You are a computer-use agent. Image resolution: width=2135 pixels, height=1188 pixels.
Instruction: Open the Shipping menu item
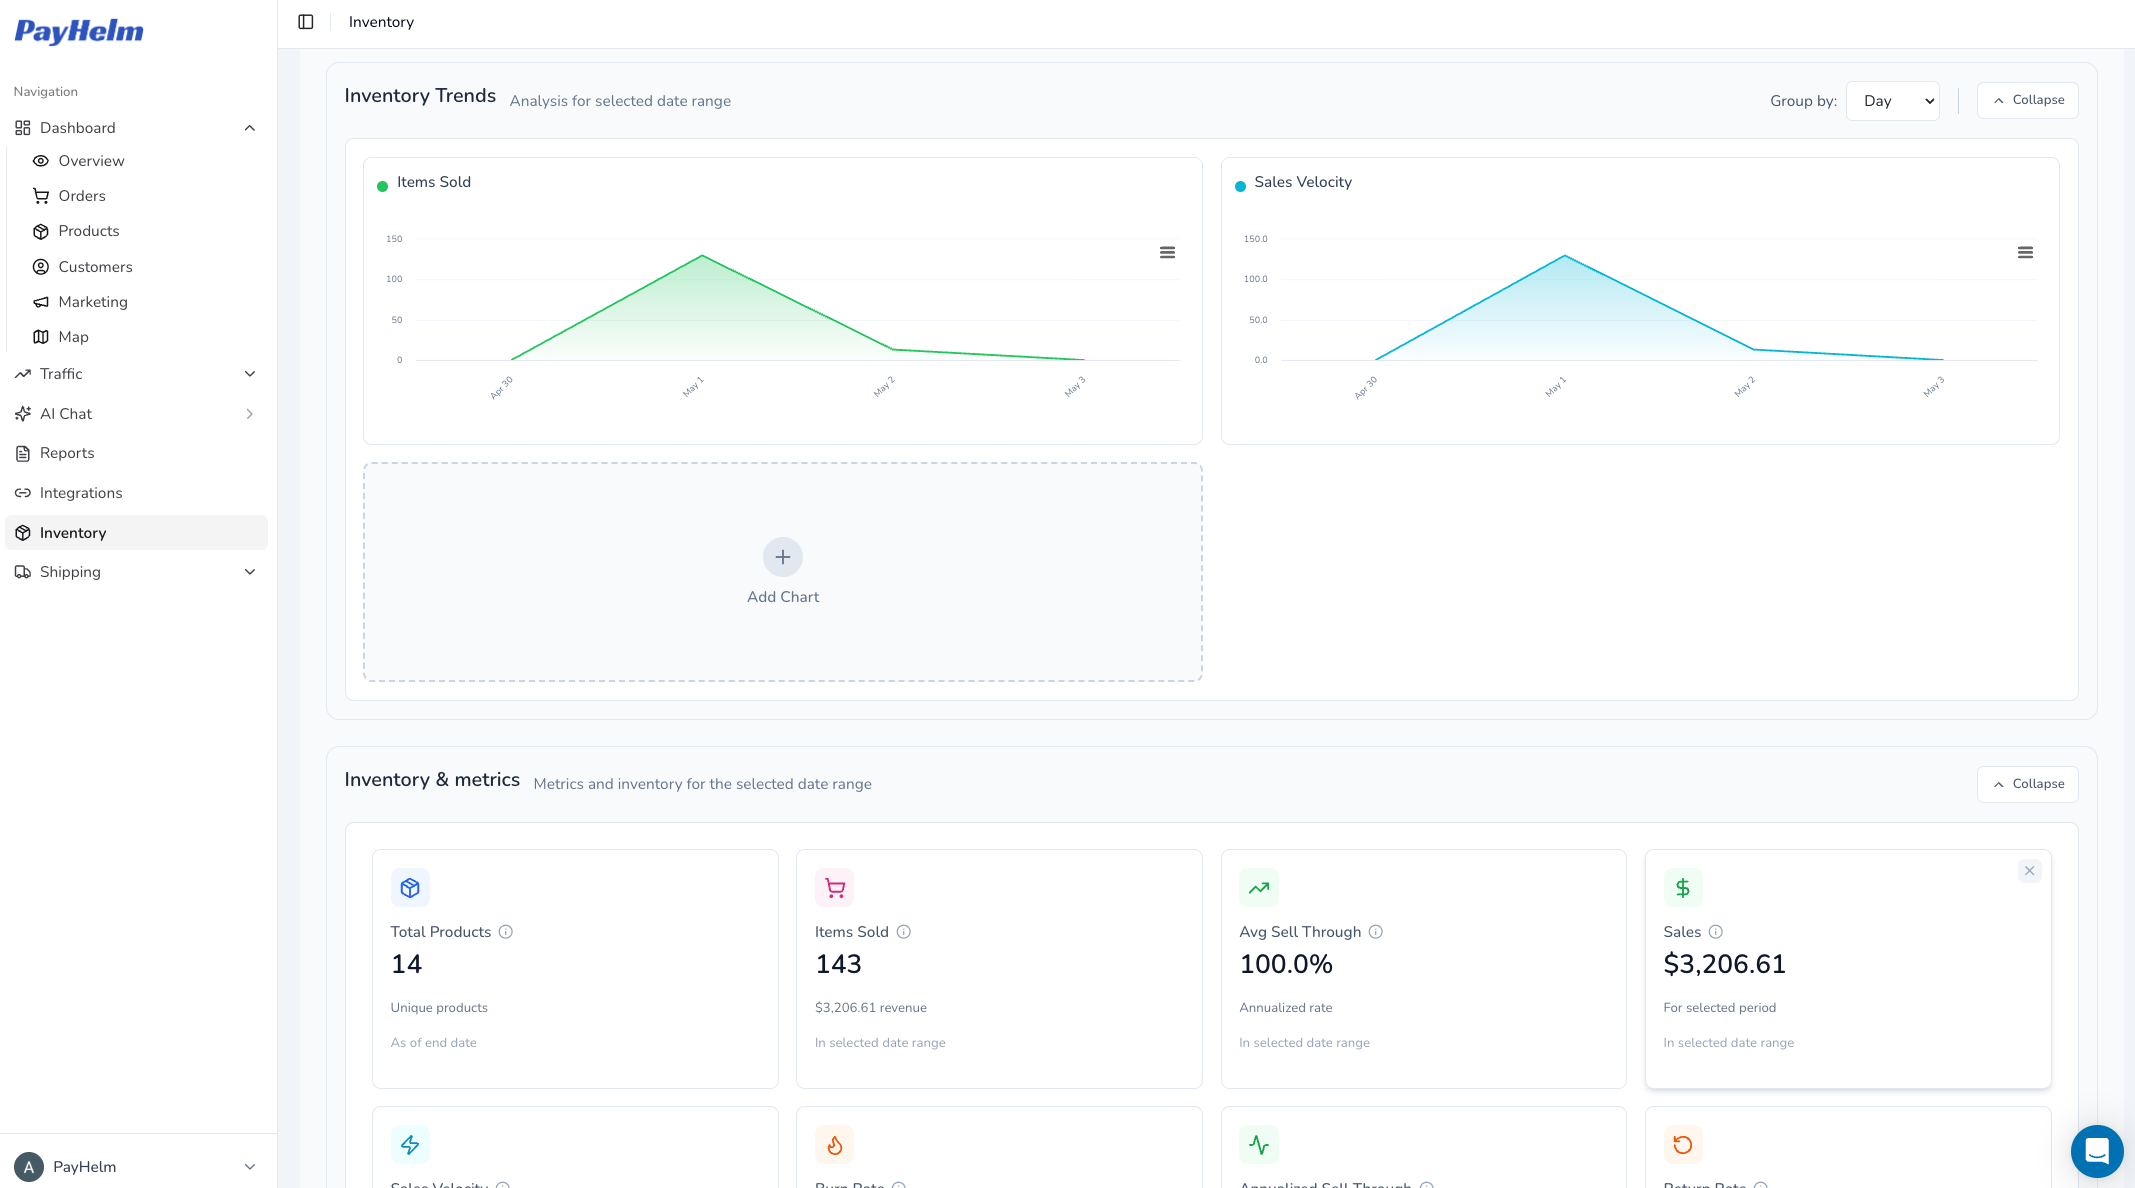(137, 572)
